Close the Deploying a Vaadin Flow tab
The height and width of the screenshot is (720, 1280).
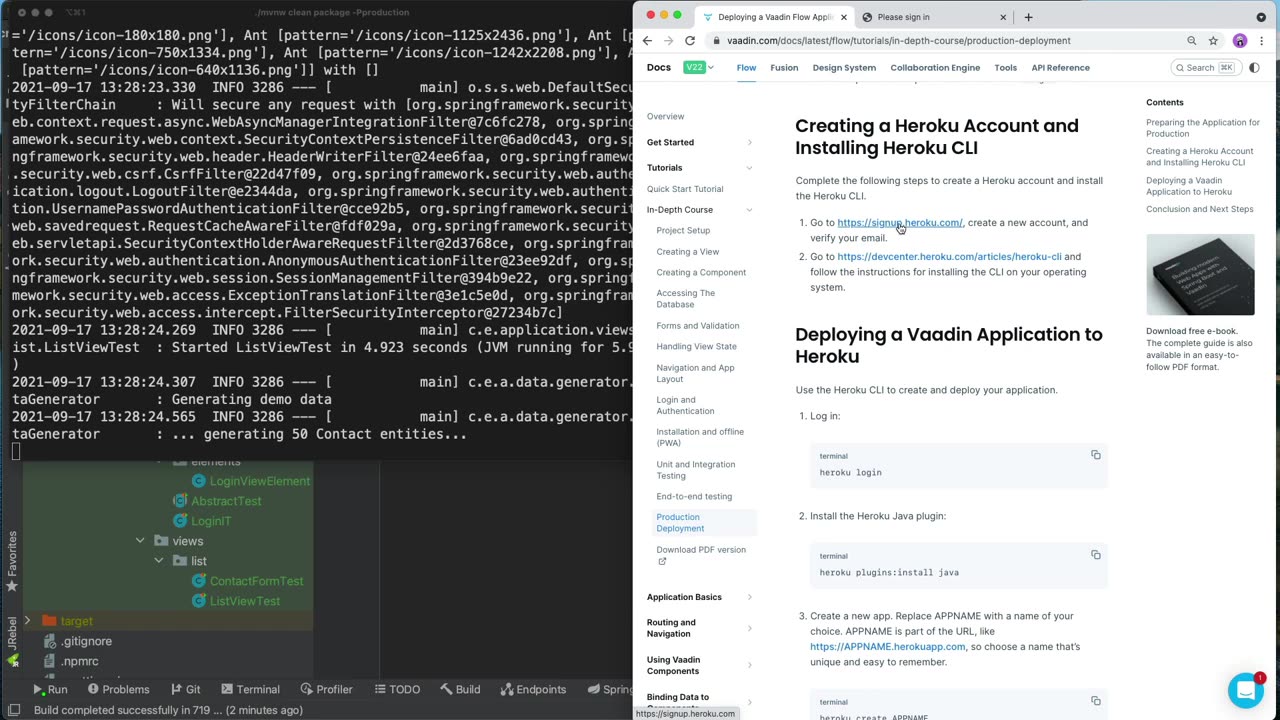click(844, 17)
